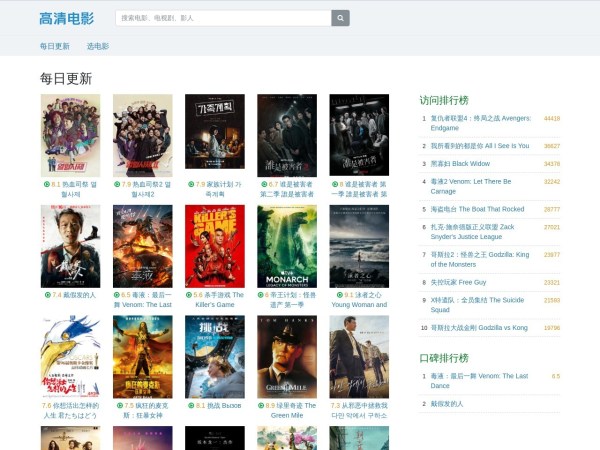Open the 家族计划 movie poster

coord(214,135)
